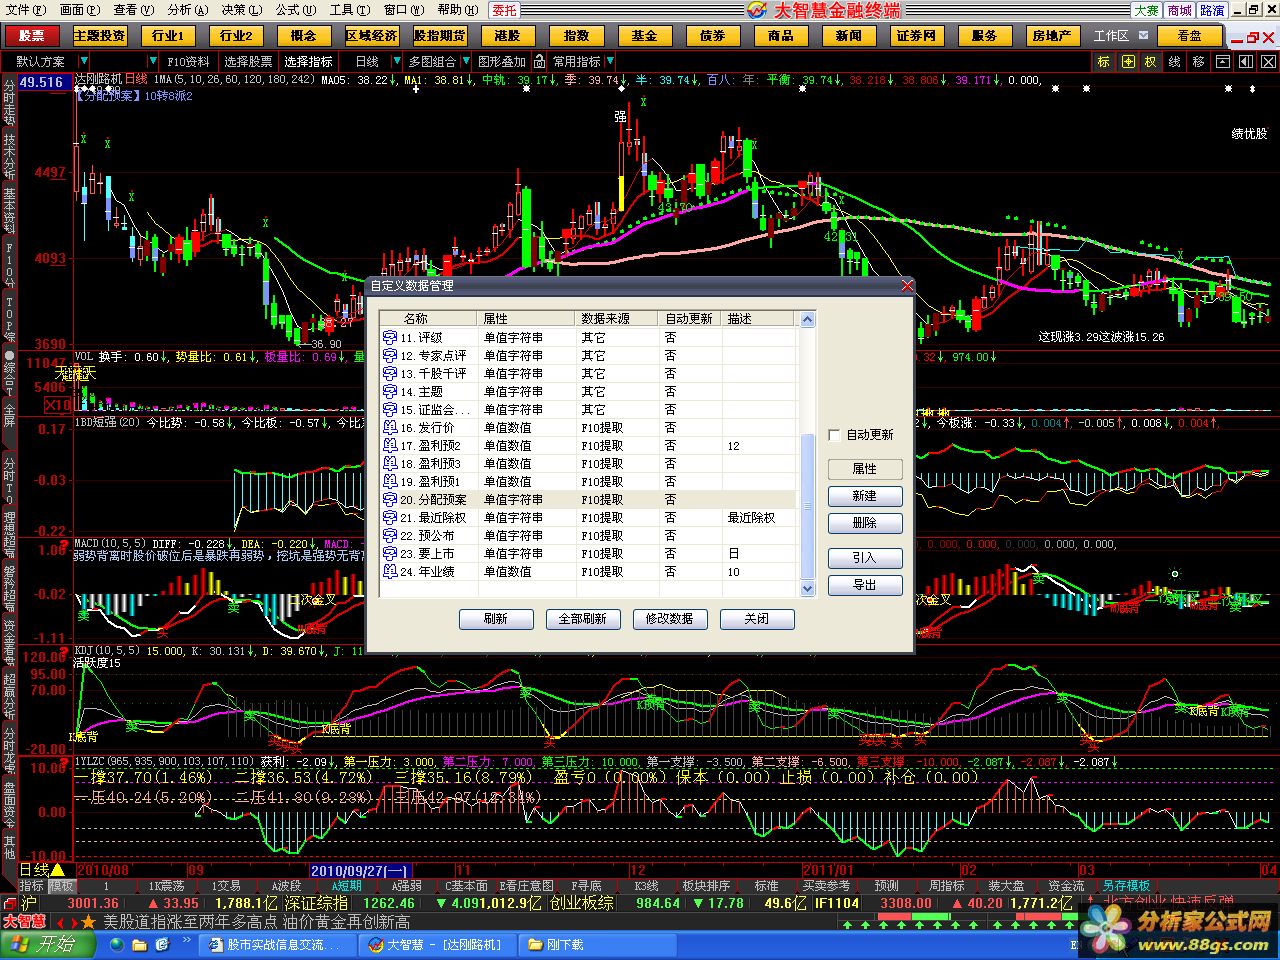This screenshot has height=960, width=1280.
Task: Click the lock icon next to 图形叠加
Action: point(539,61)
